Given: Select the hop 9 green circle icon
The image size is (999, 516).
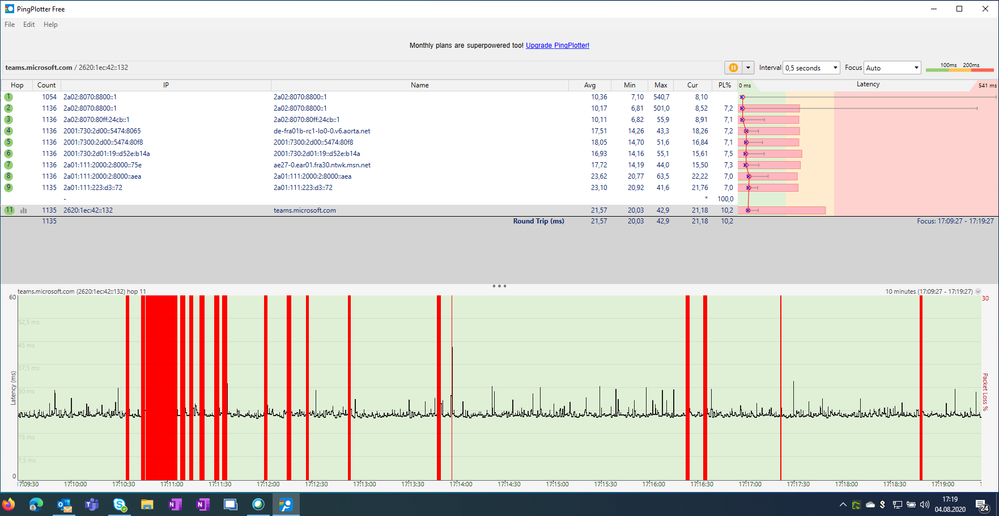Looking at the screenshot, I should (x=9, y=187).
